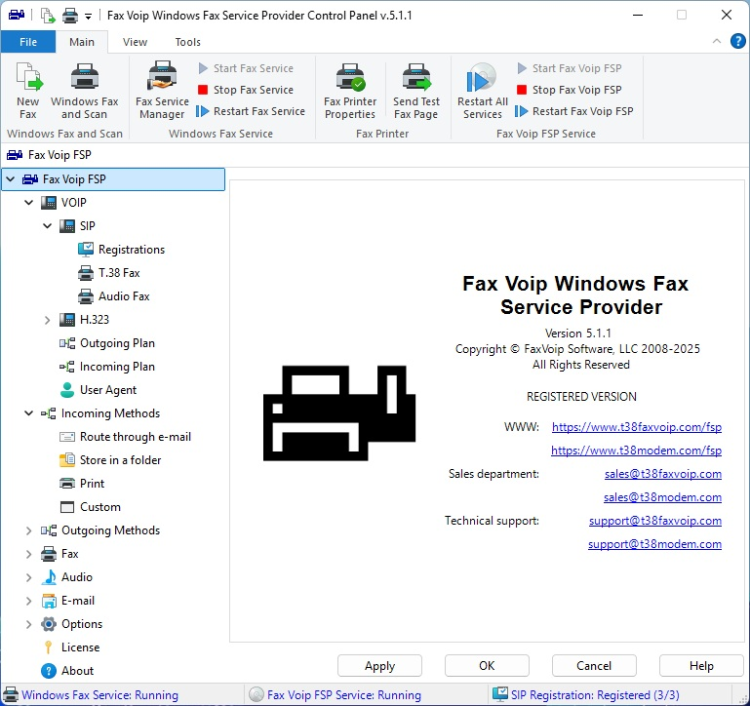
Task: Switch to the View ribbon tab
Action: coord(135,42)
